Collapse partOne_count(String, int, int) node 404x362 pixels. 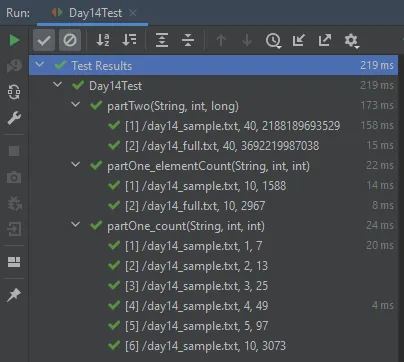76,224
